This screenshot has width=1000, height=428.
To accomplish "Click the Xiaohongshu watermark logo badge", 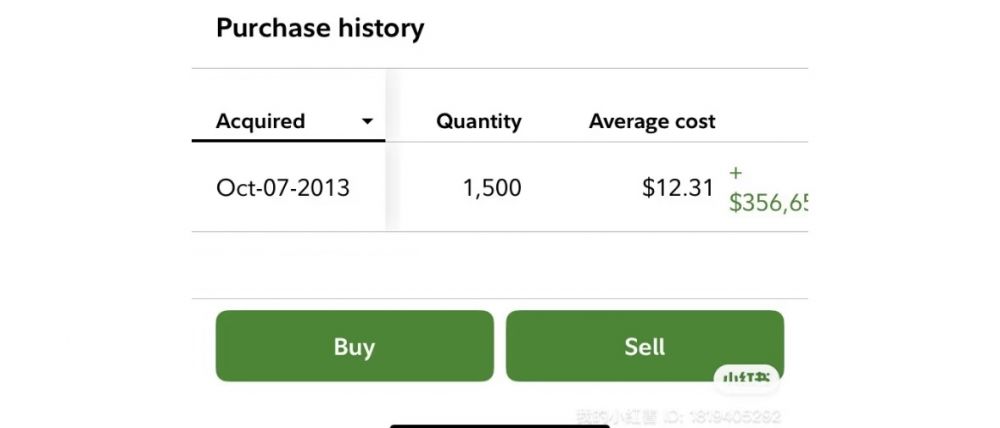I will pos(746,378).
